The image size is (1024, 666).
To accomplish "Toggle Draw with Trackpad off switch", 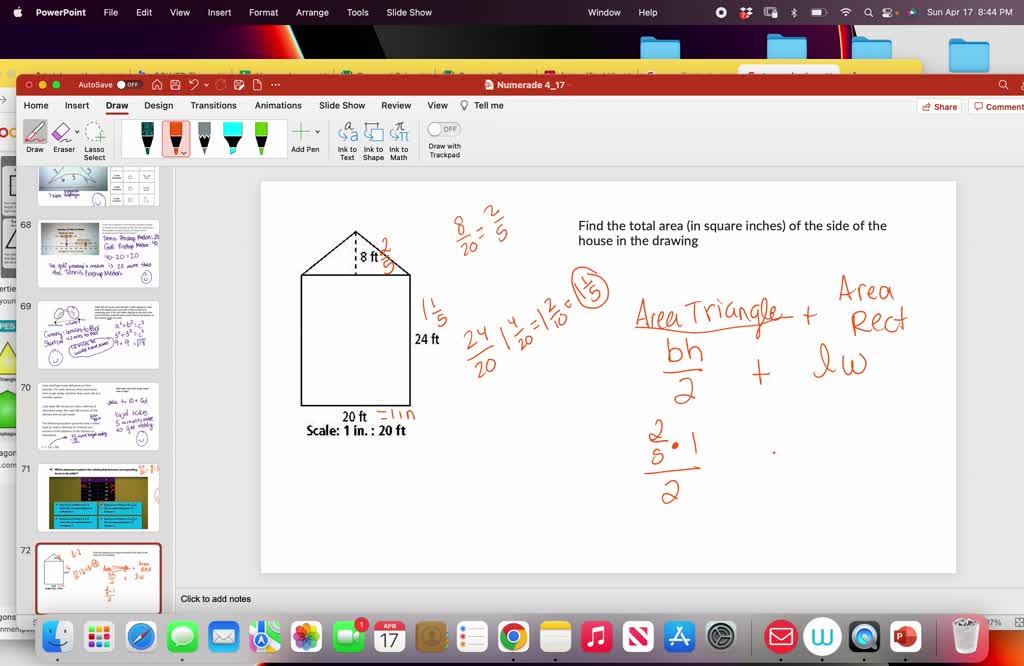I will pyautogui.click(x=443, y=128).
